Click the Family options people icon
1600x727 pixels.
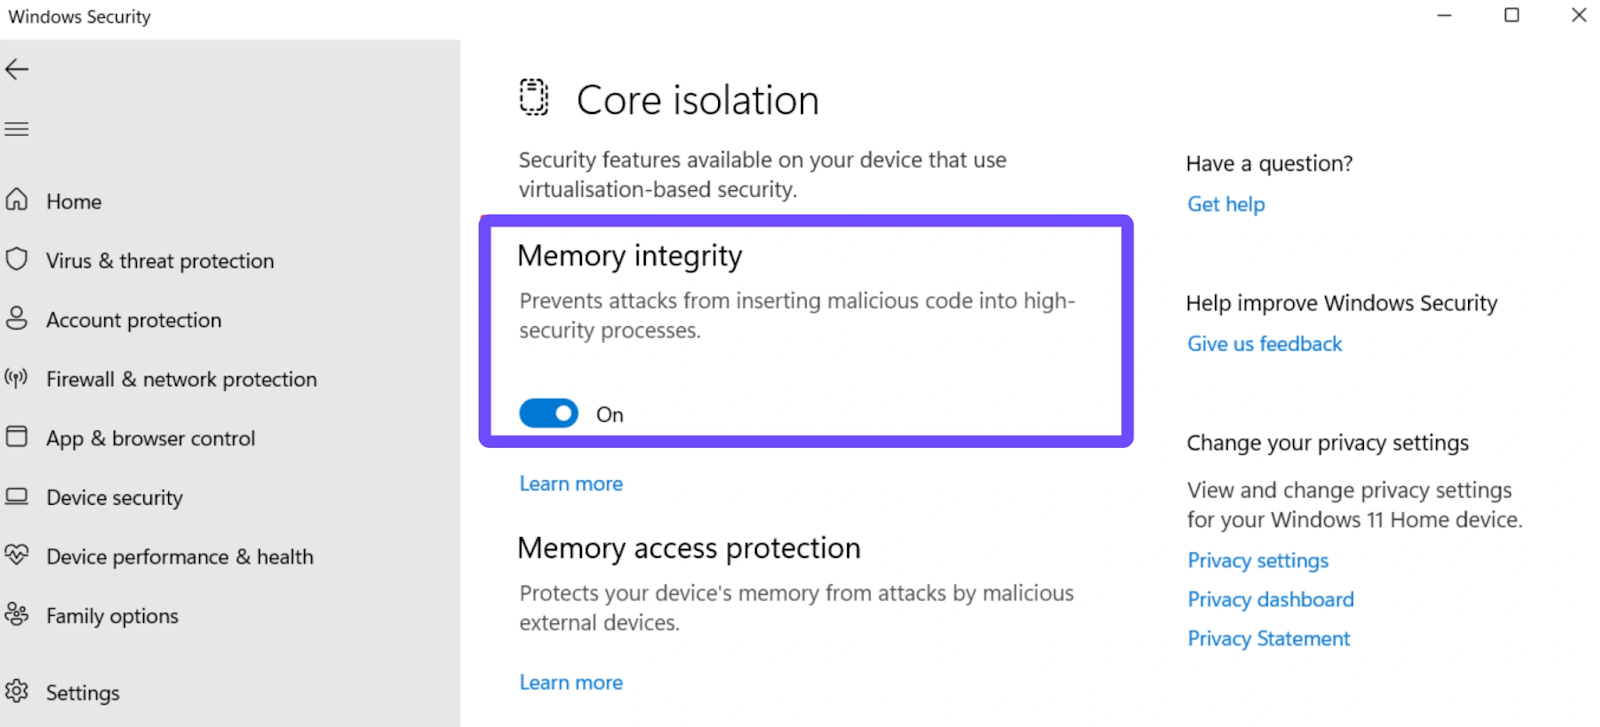[x=17, y=614]
